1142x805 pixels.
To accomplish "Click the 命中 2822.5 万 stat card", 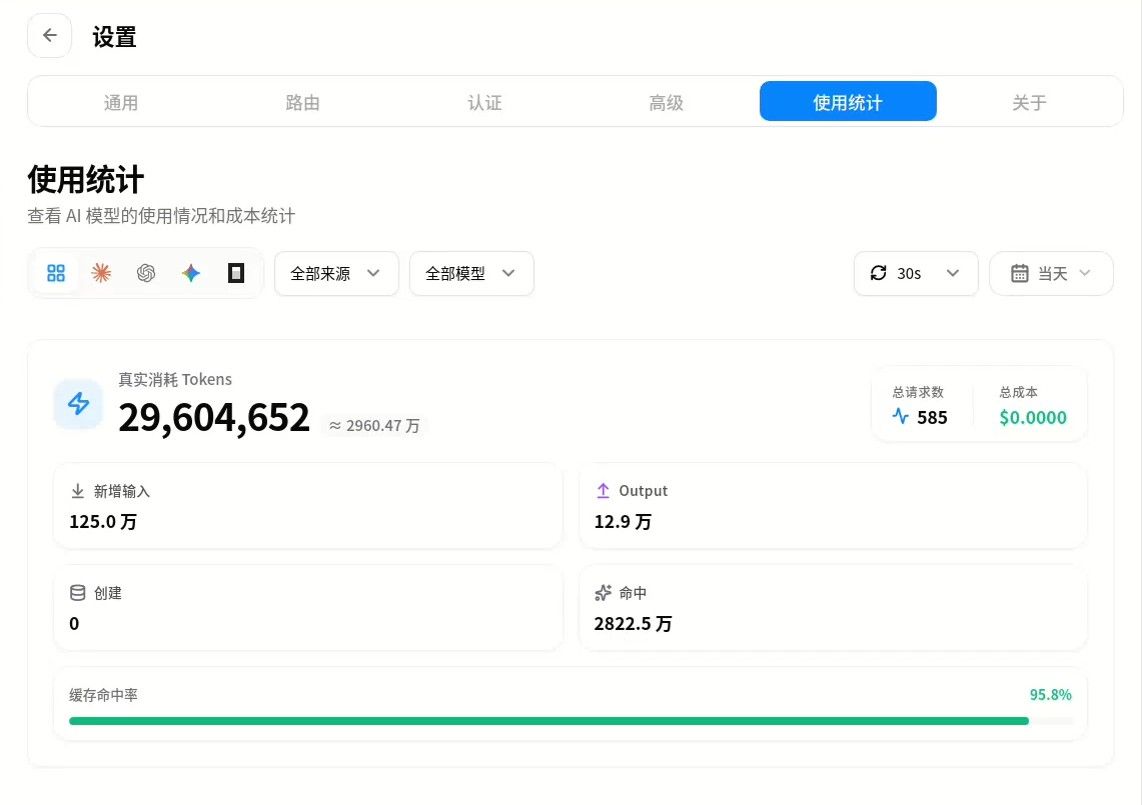I will pos(832,608).
